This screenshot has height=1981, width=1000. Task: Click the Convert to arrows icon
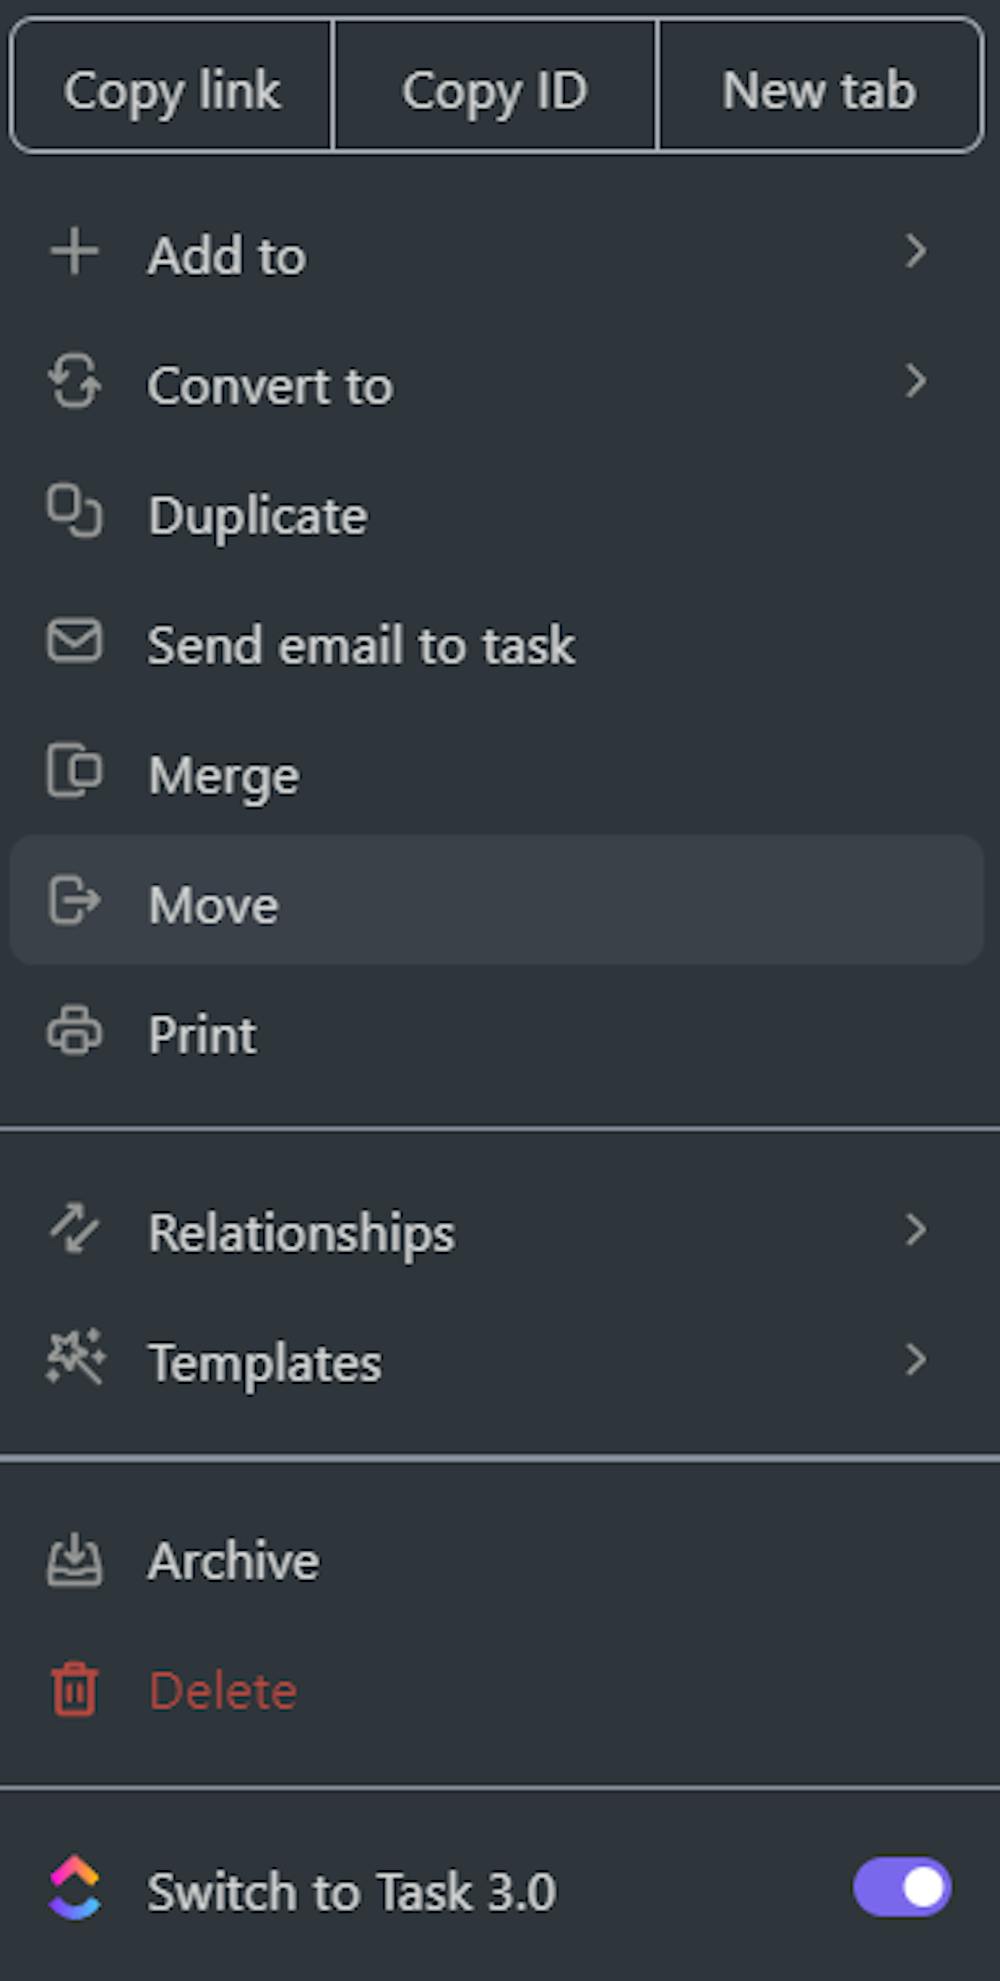coord(75,383)
